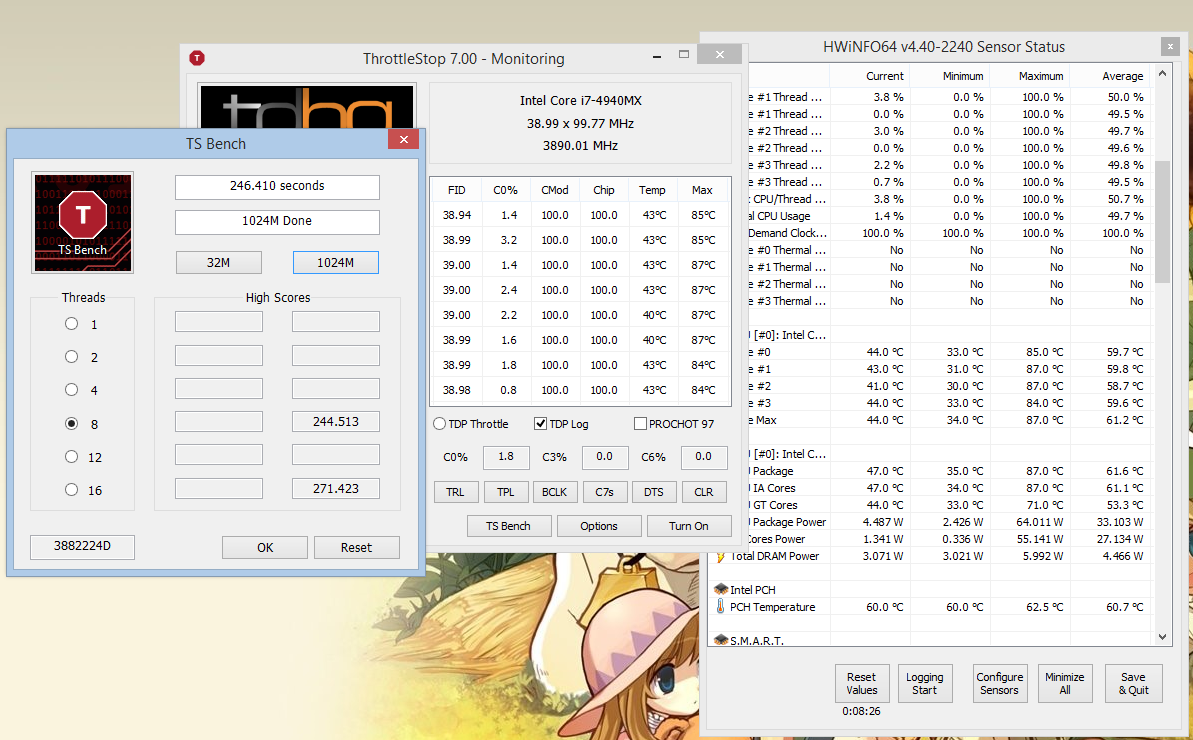The width and height of the screenshot is (1193, 740).
Task: Click the ThrottleStop banner logo image
Action: 307,106
